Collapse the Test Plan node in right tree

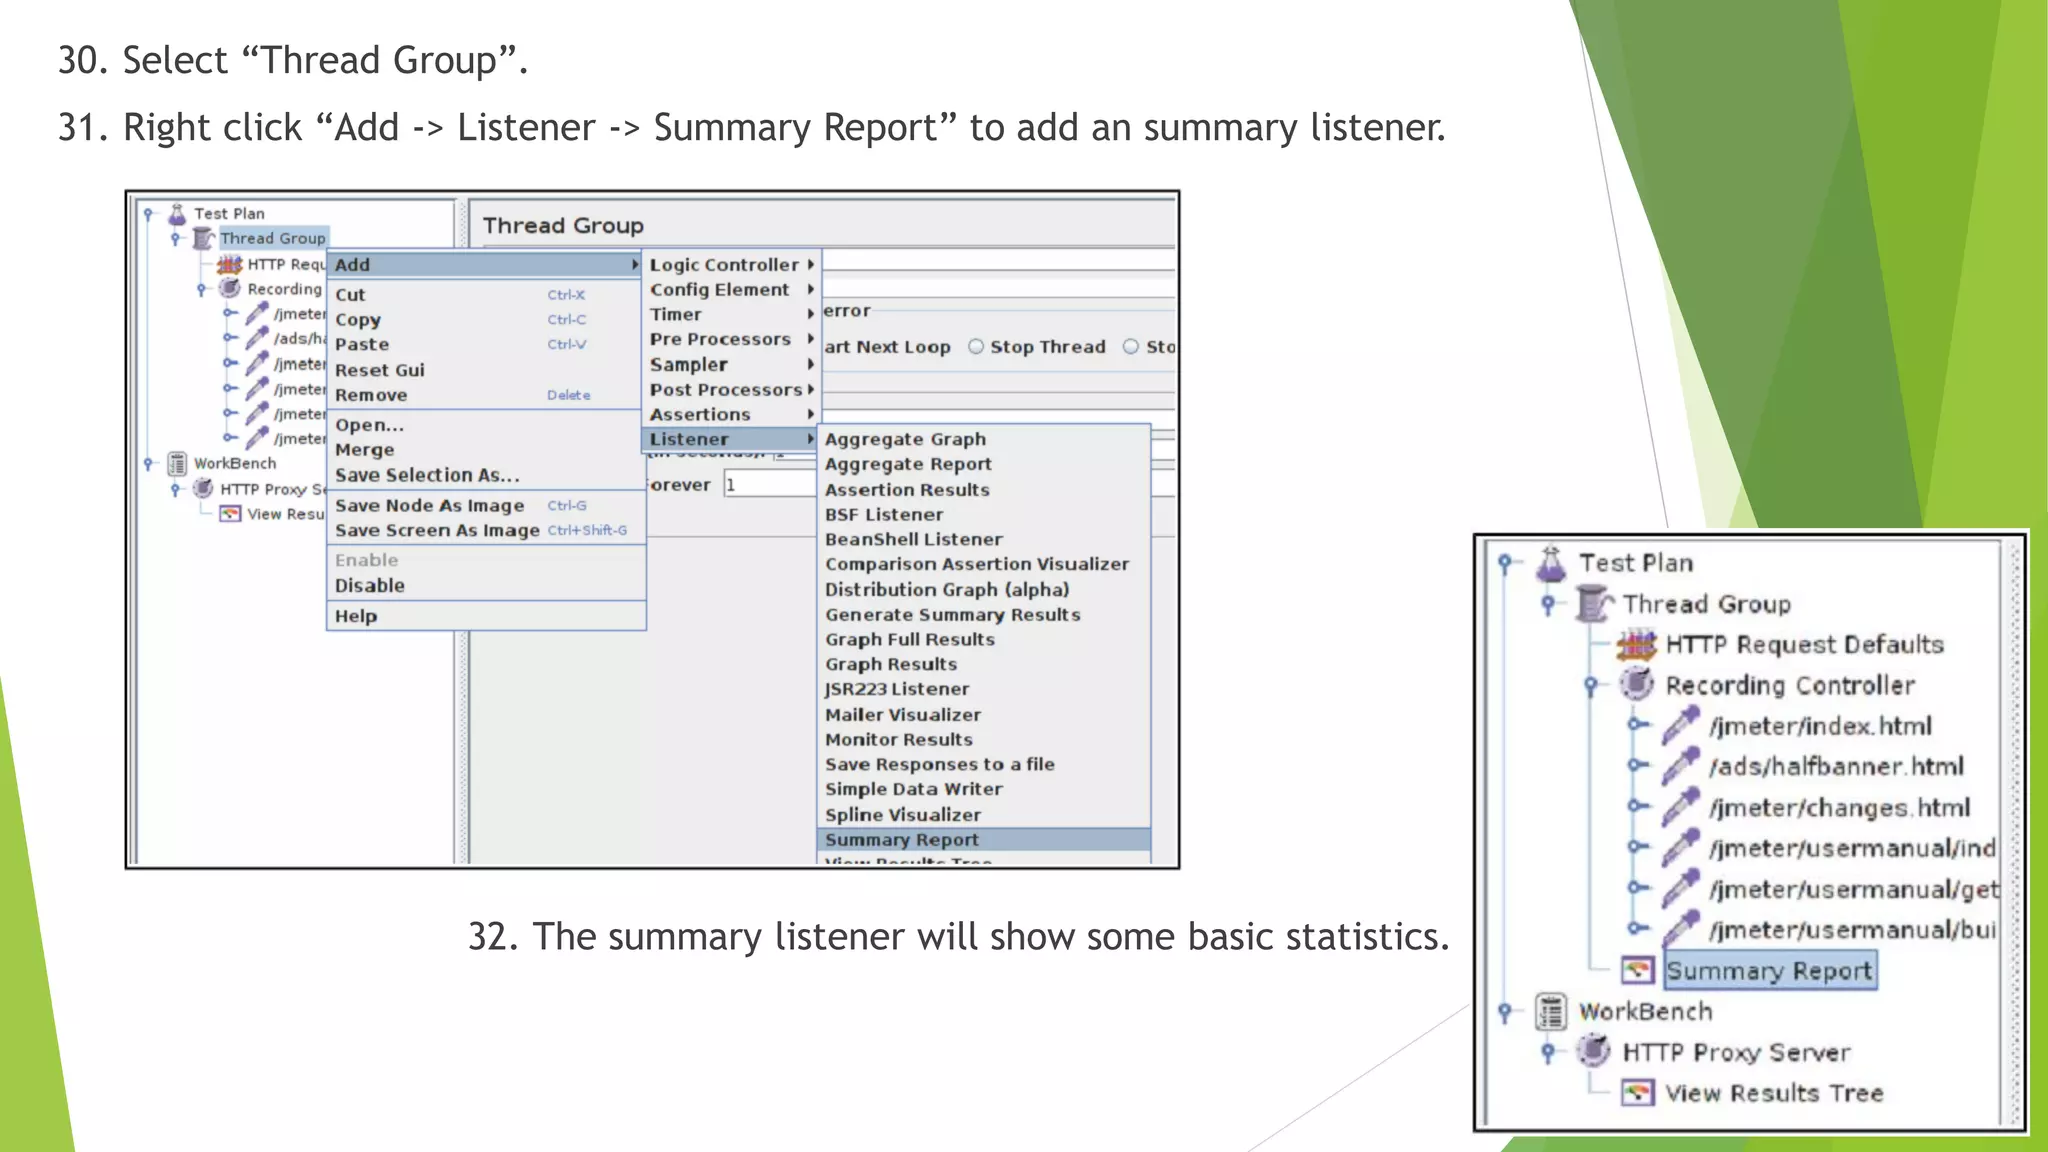pyautogui.click(x=1506, y=564)
